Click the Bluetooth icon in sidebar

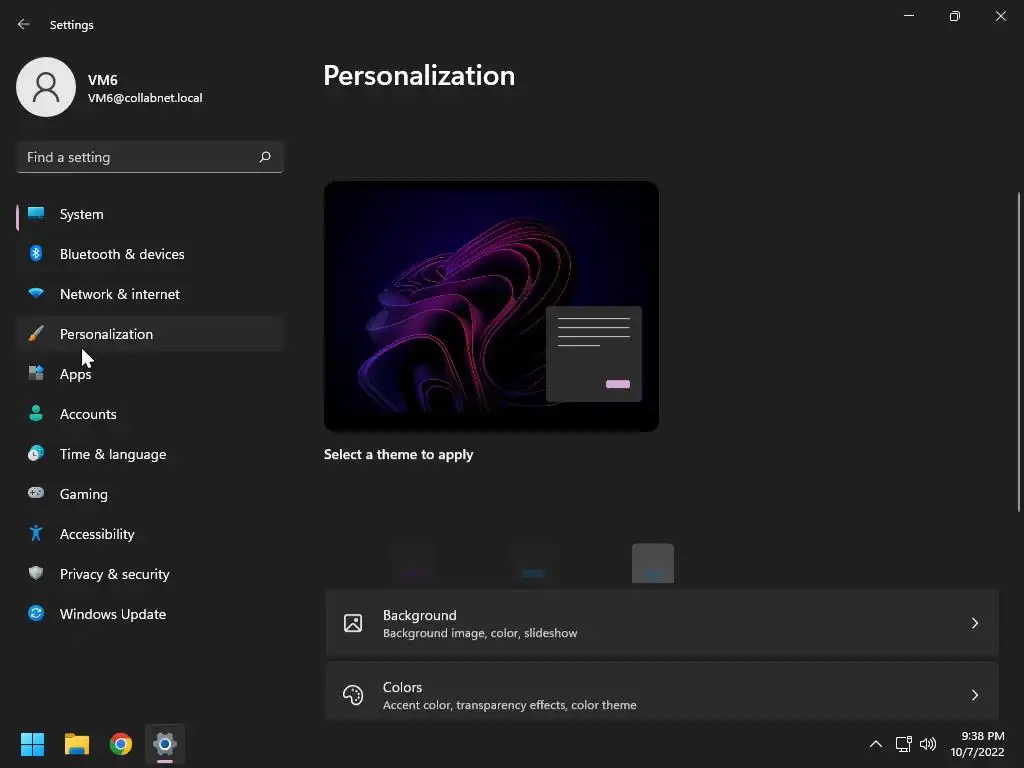(x=36, y=253)
